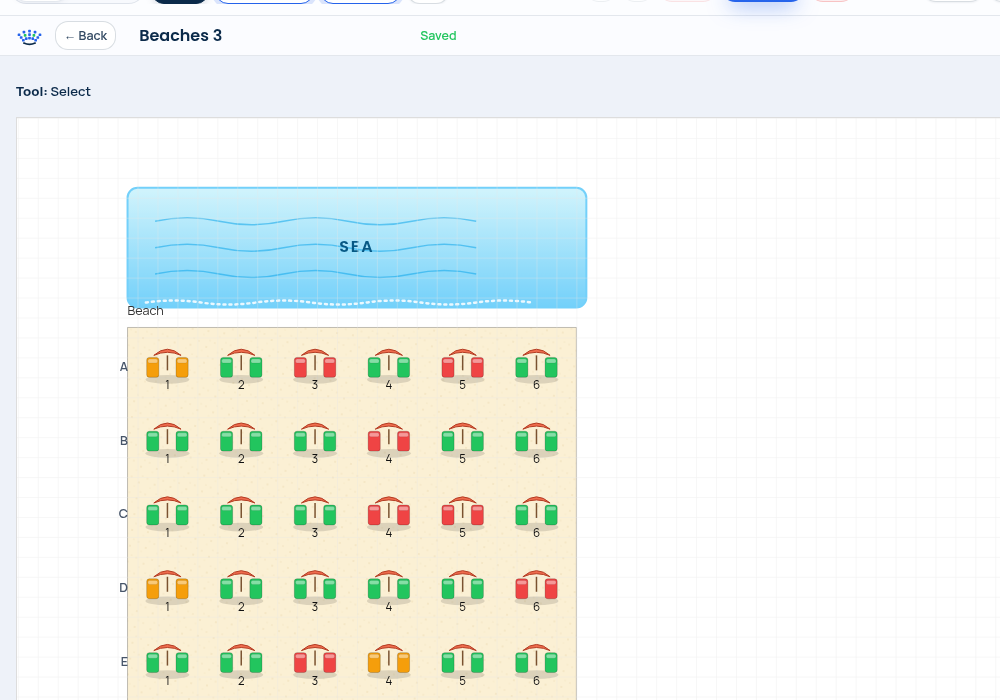Viewport: 1000px width, 700px height.
Task: Select the orange umbrella A1
Action: pos(167,367)
